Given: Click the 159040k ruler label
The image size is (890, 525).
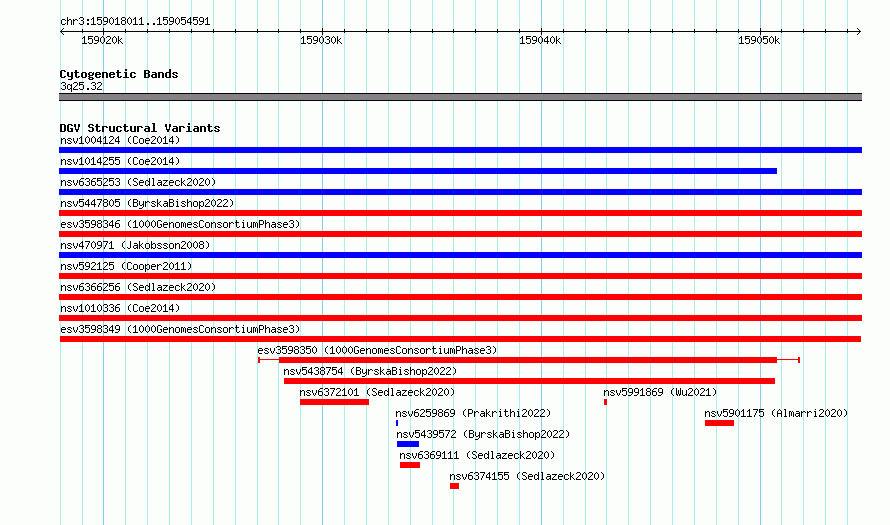Looking at the screenshot, I should point(540,40).
